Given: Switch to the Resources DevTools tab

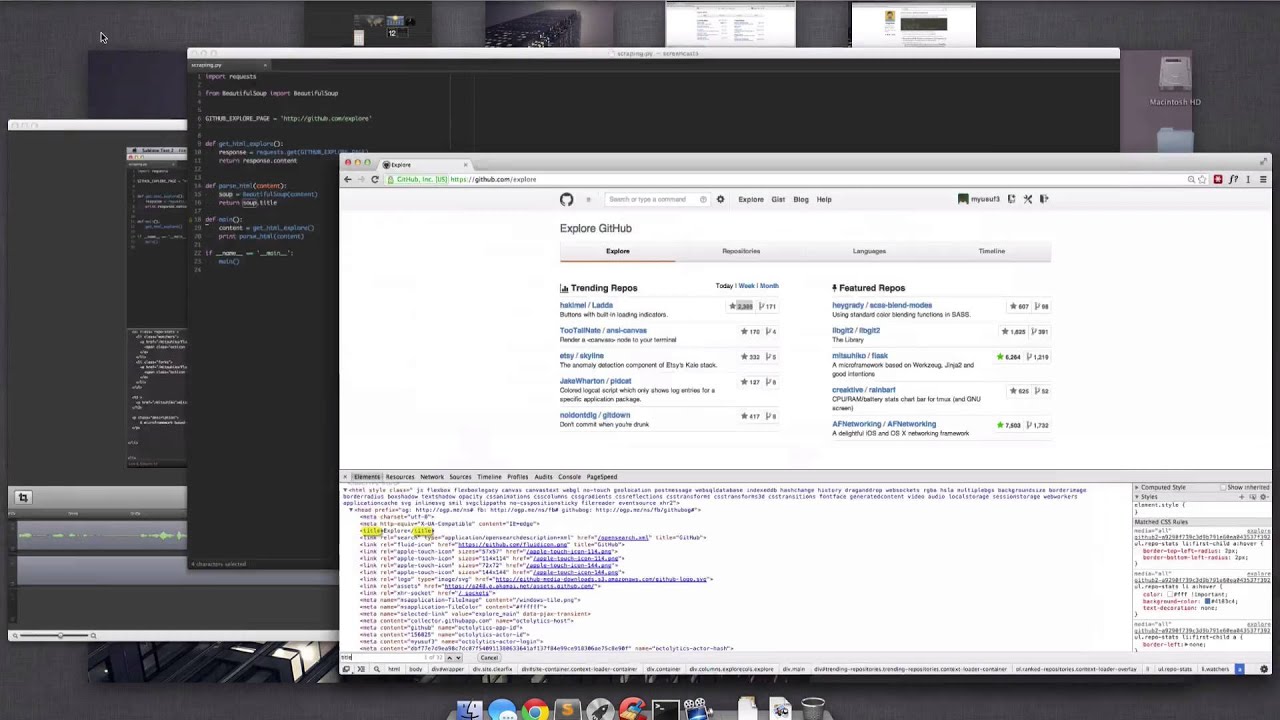Looking at the screenshot, I should coord(400,477).
